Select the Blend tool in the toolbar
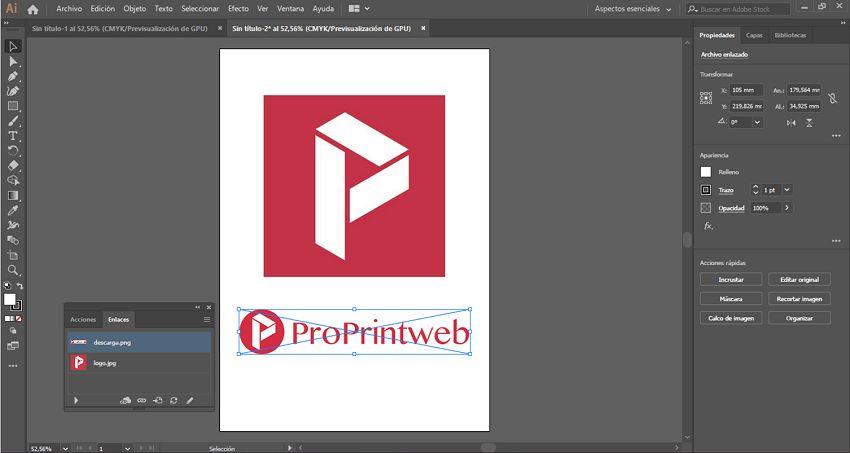 (x=13, y=240)
